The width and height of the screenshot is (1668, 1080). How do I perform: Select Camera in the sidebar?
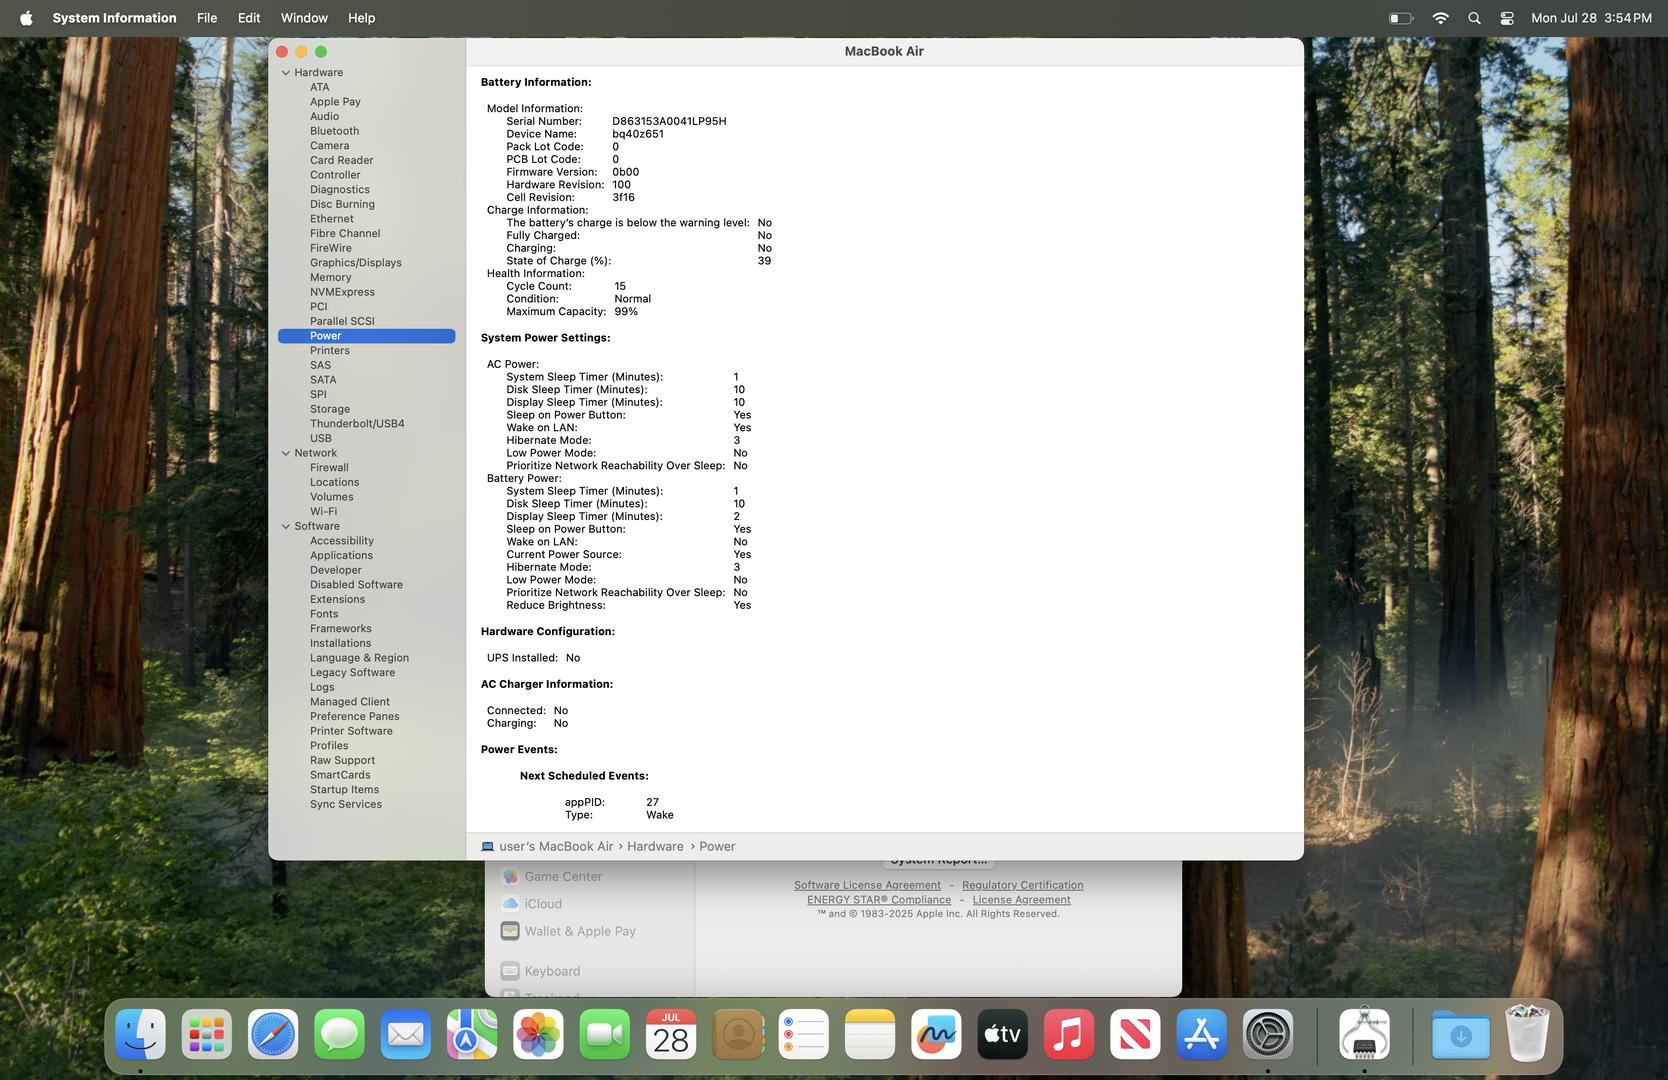pyautogui.click(x=329, y=146)
